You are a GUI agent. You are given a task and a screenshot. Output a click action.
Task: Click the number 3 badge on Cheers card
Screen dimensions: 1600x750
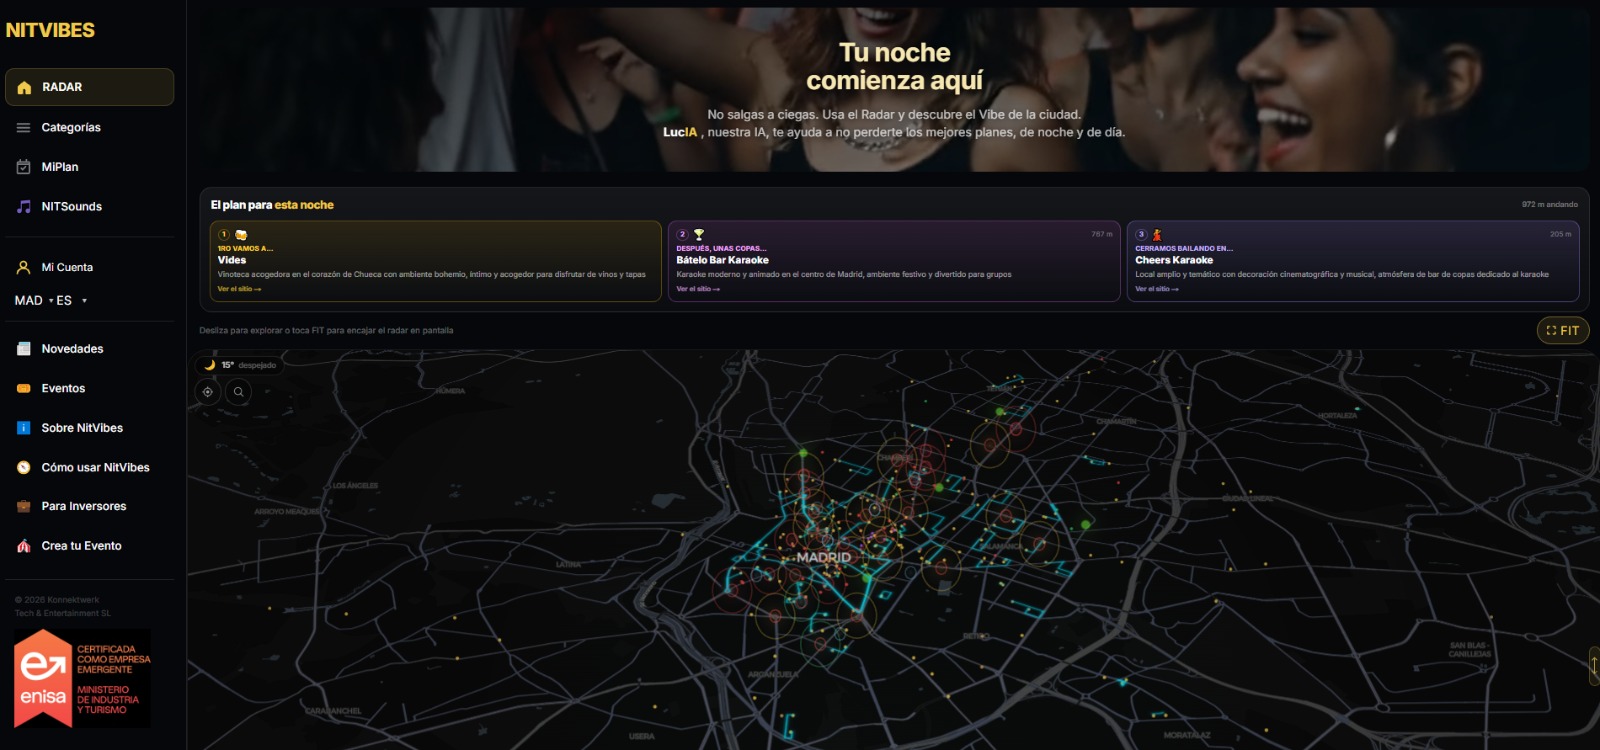click(1141, 235)
